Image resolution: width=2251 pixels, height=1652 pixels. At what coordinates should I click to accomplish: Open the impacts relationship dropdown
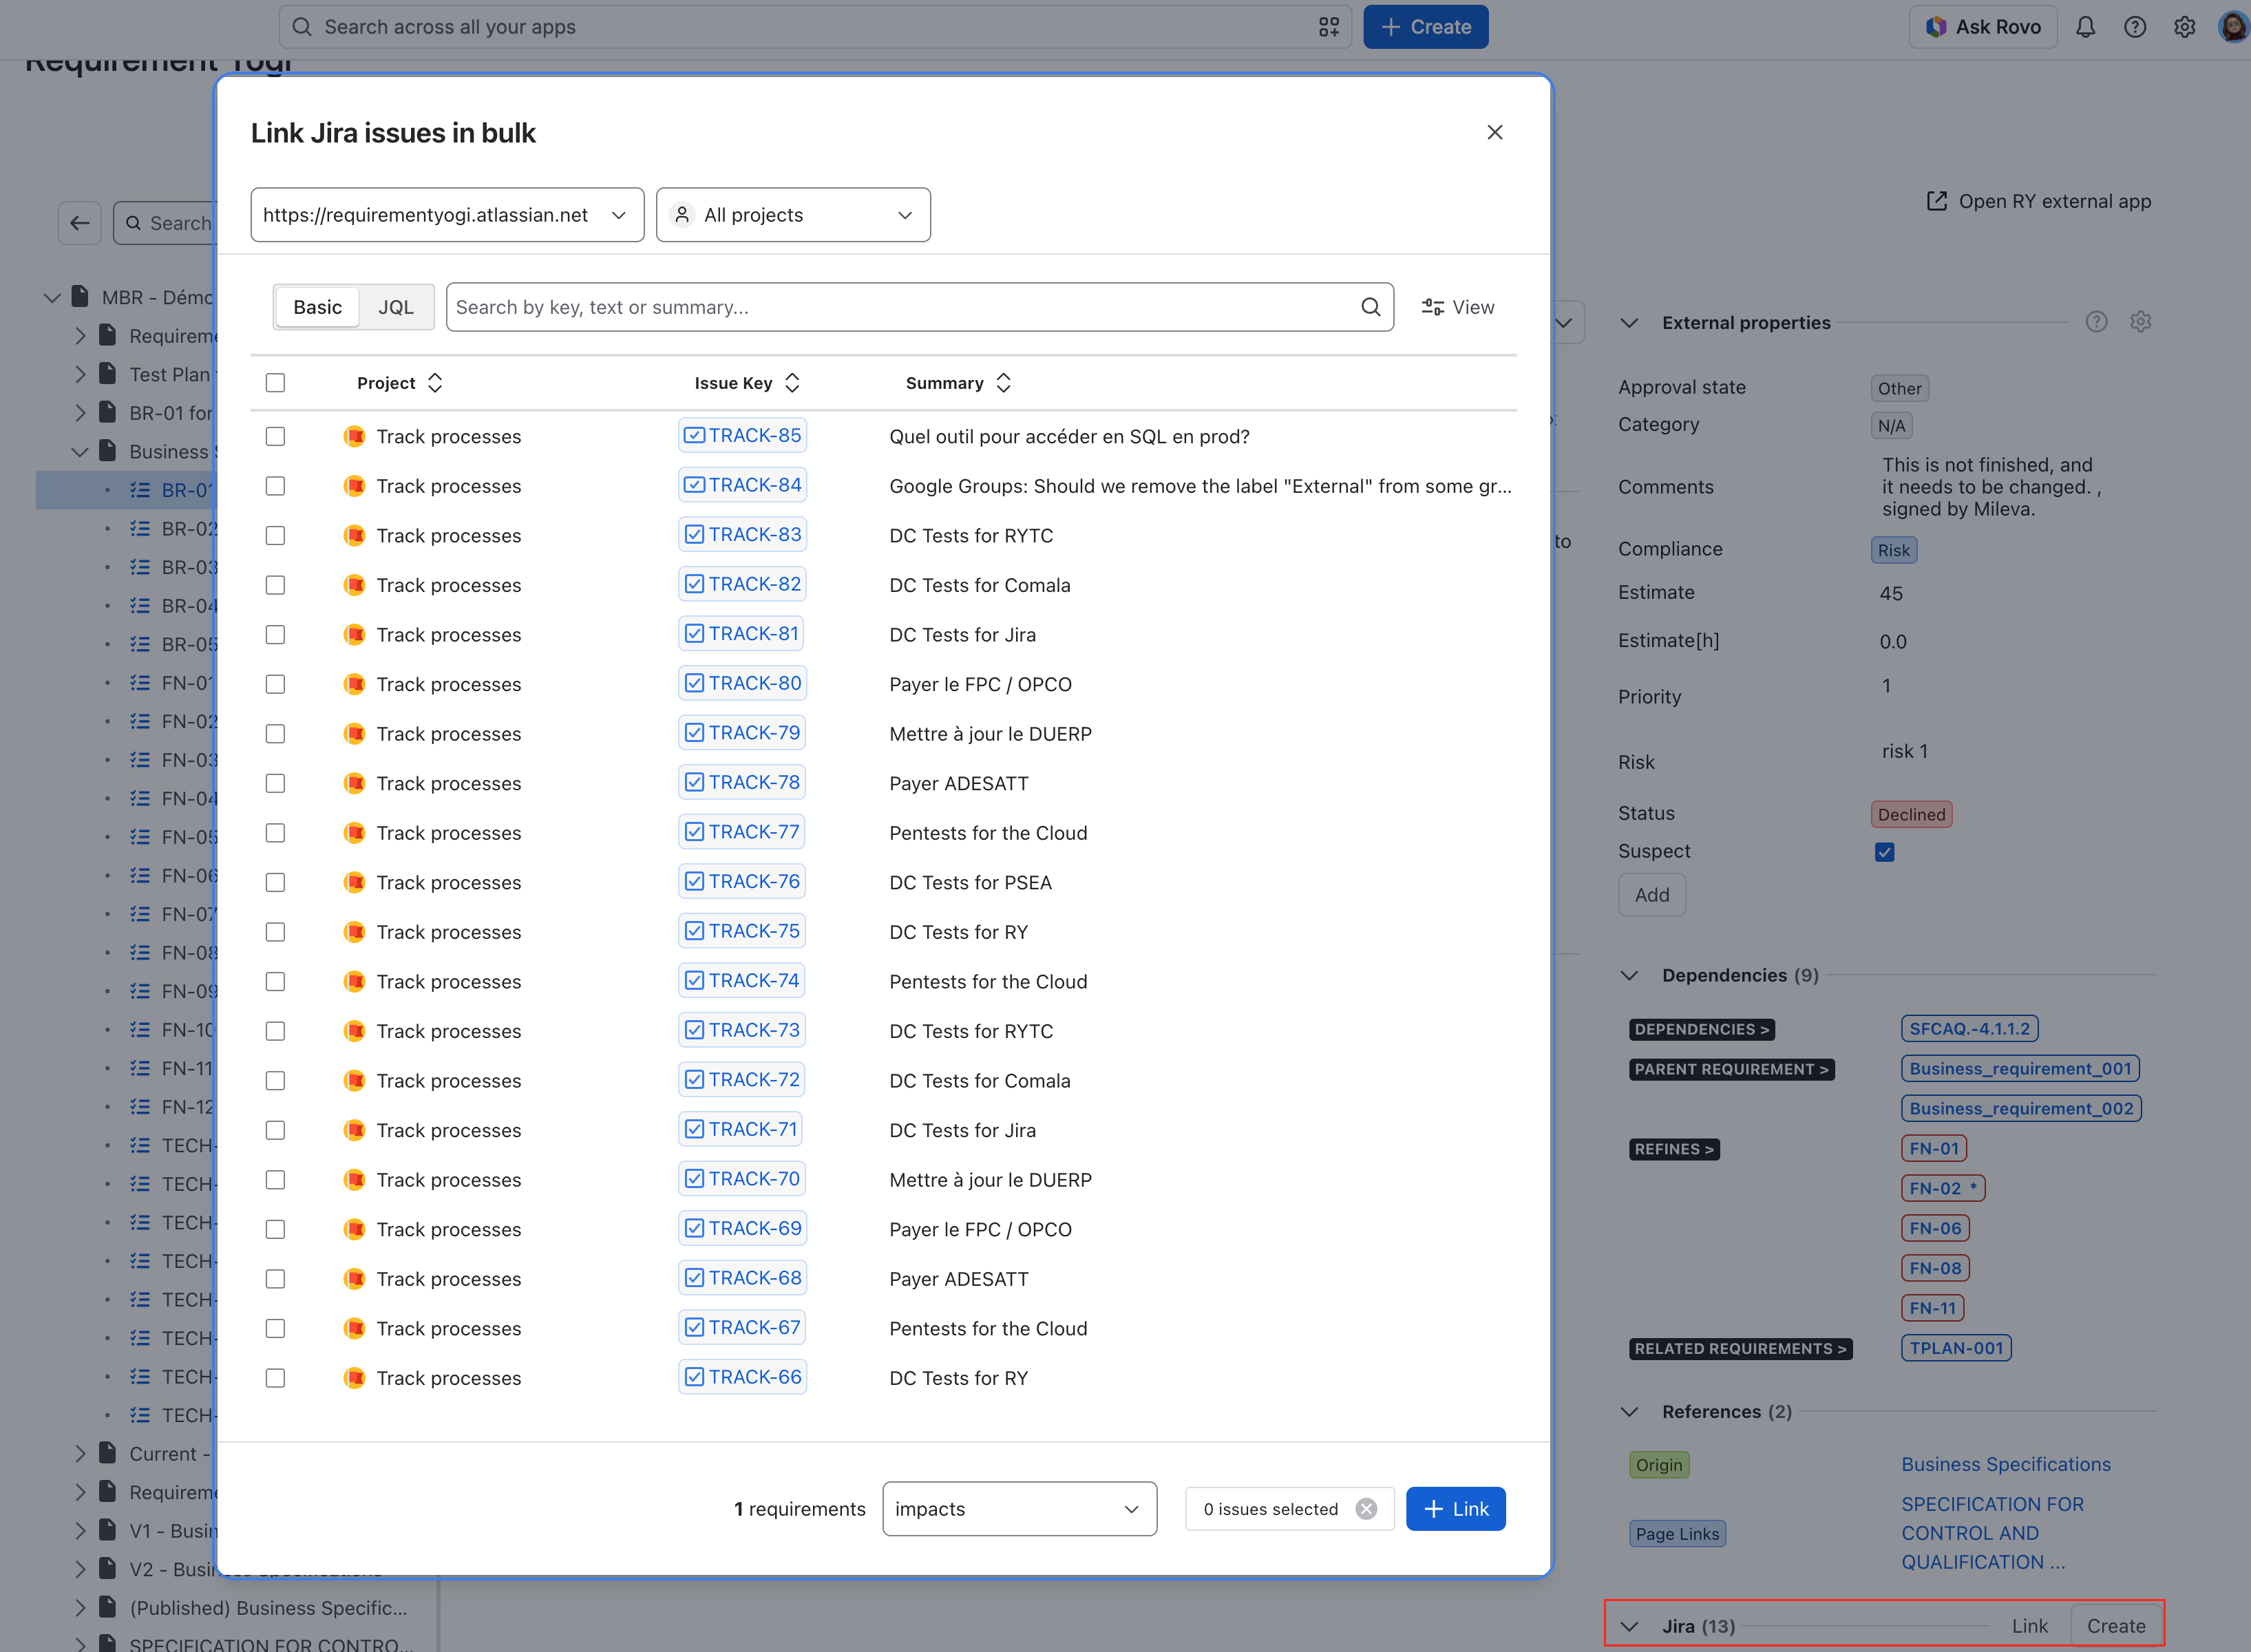[1019, 1509]
